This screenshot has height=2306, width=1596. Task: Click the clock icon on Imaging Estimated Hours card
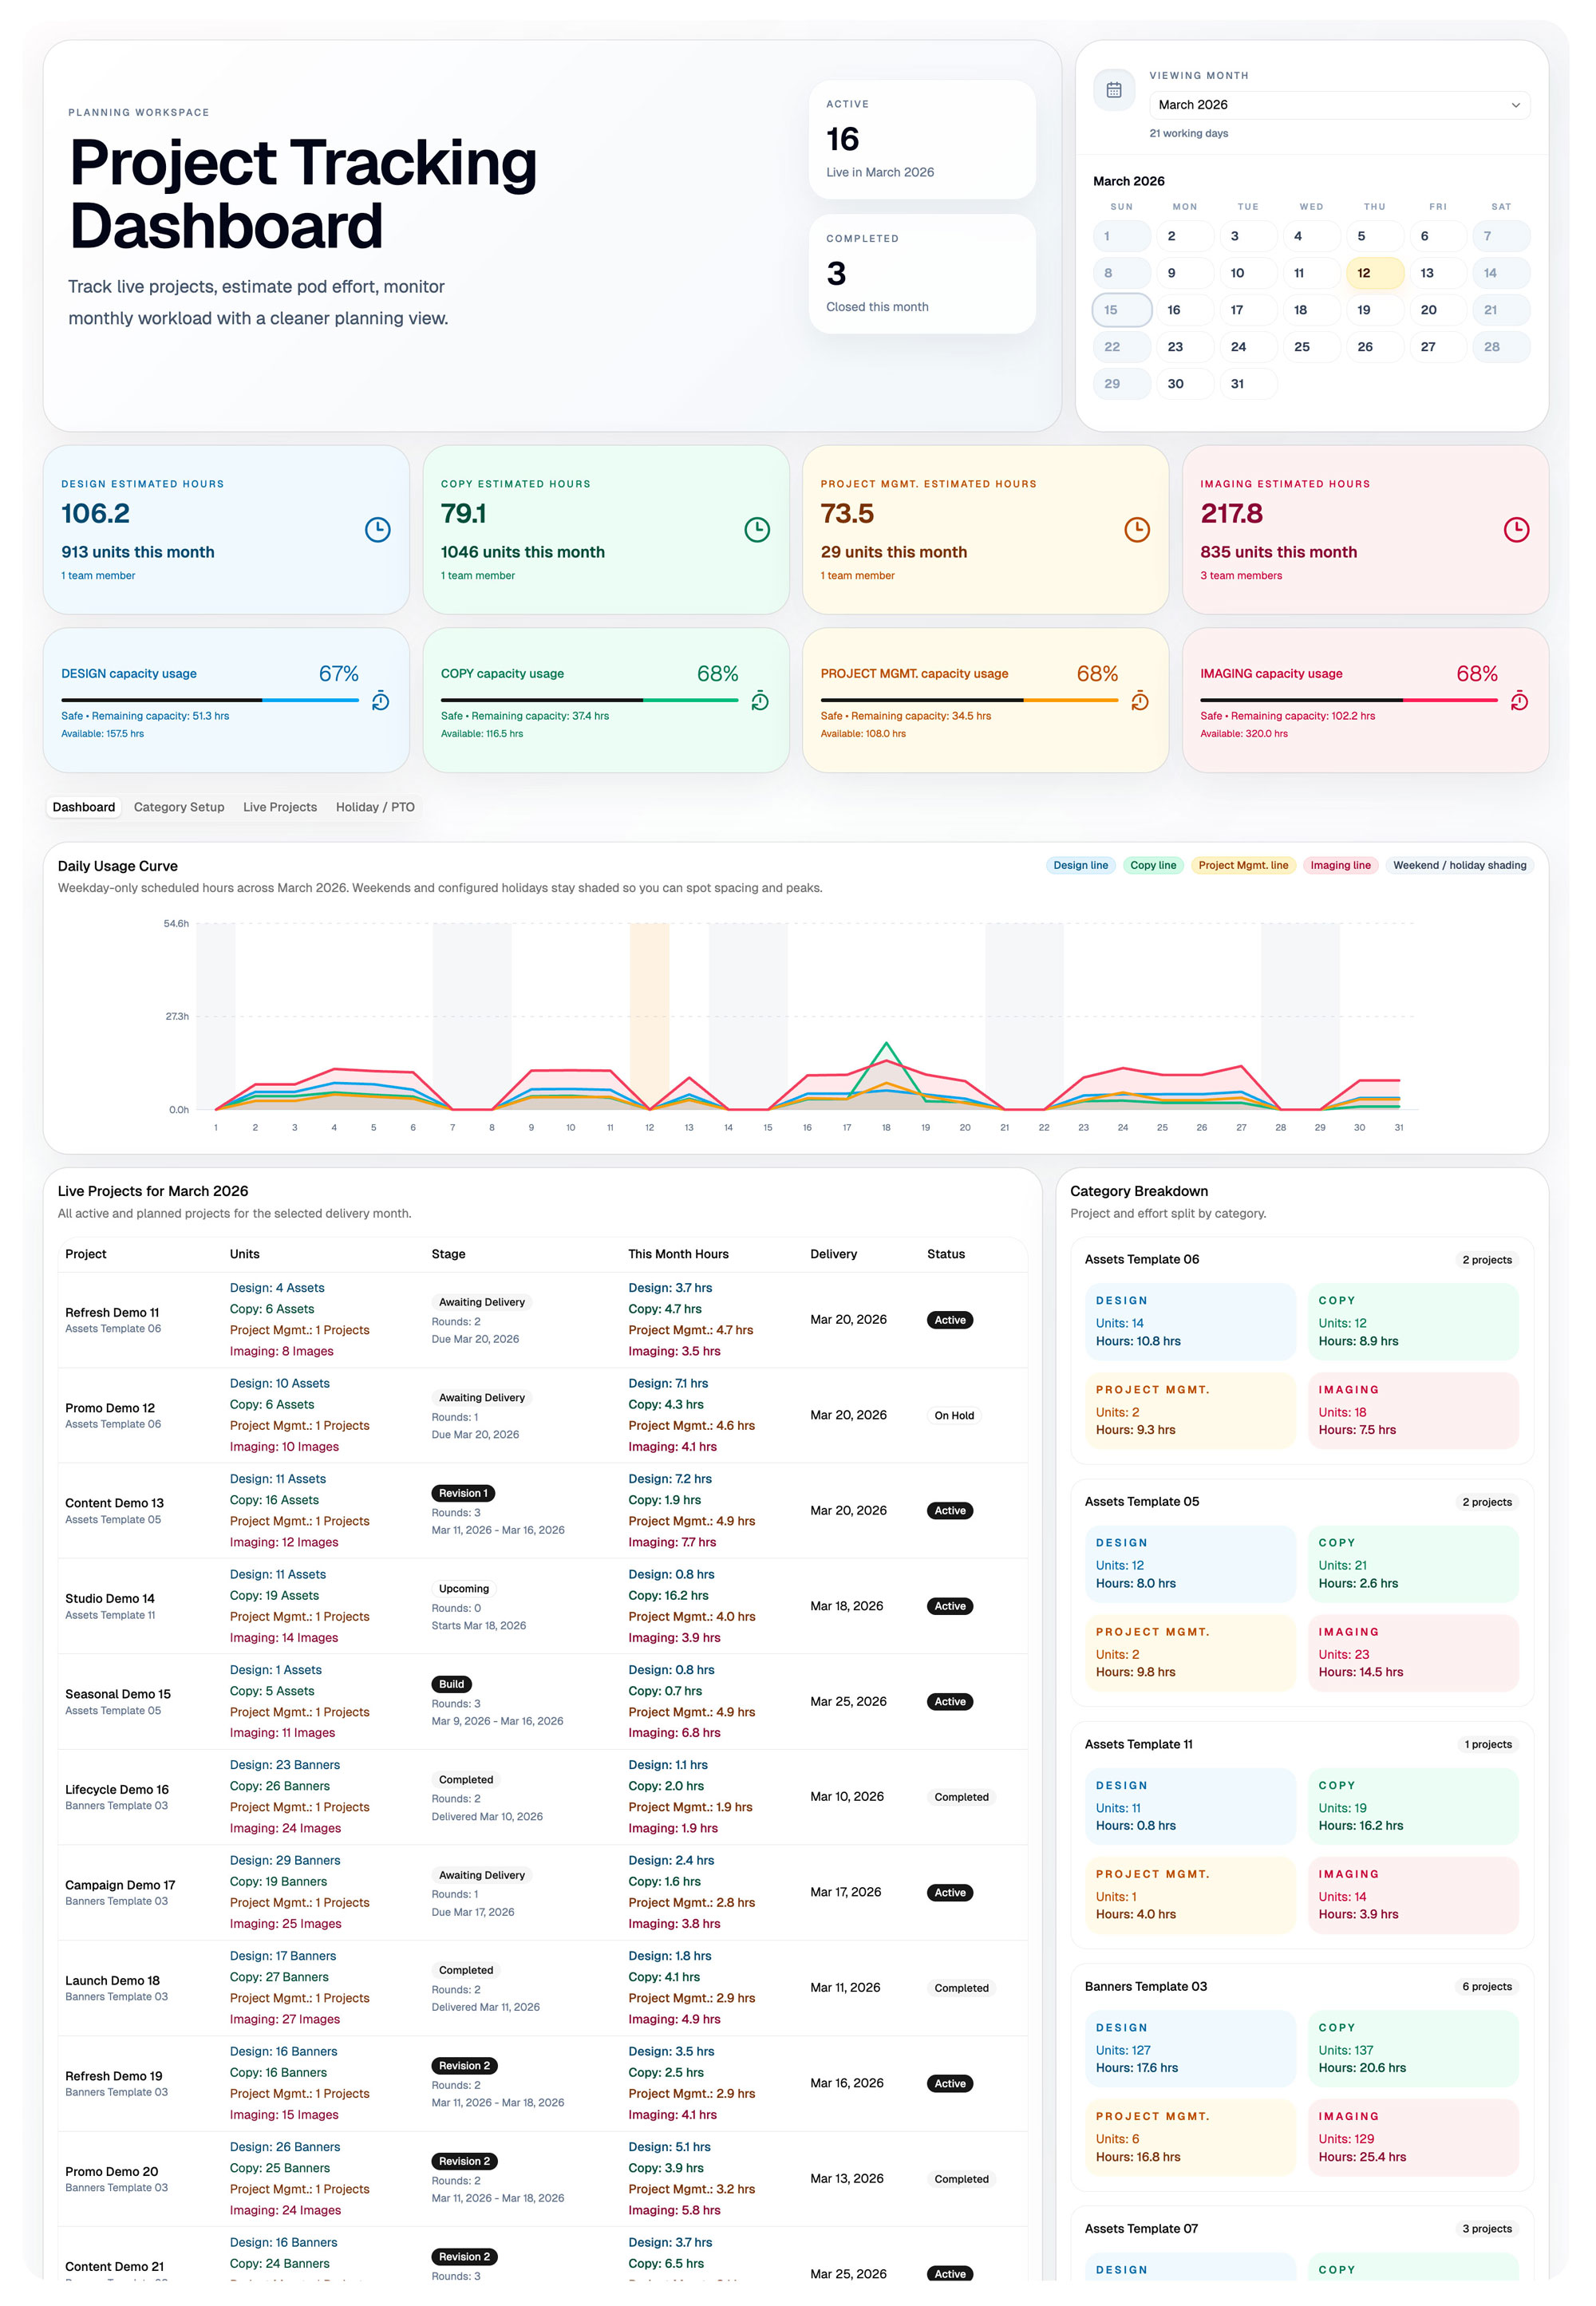pos(1518,530)
